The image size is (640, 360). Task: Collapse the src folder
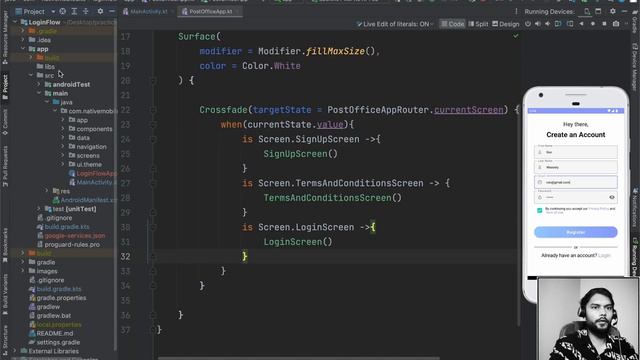[31, 76]
